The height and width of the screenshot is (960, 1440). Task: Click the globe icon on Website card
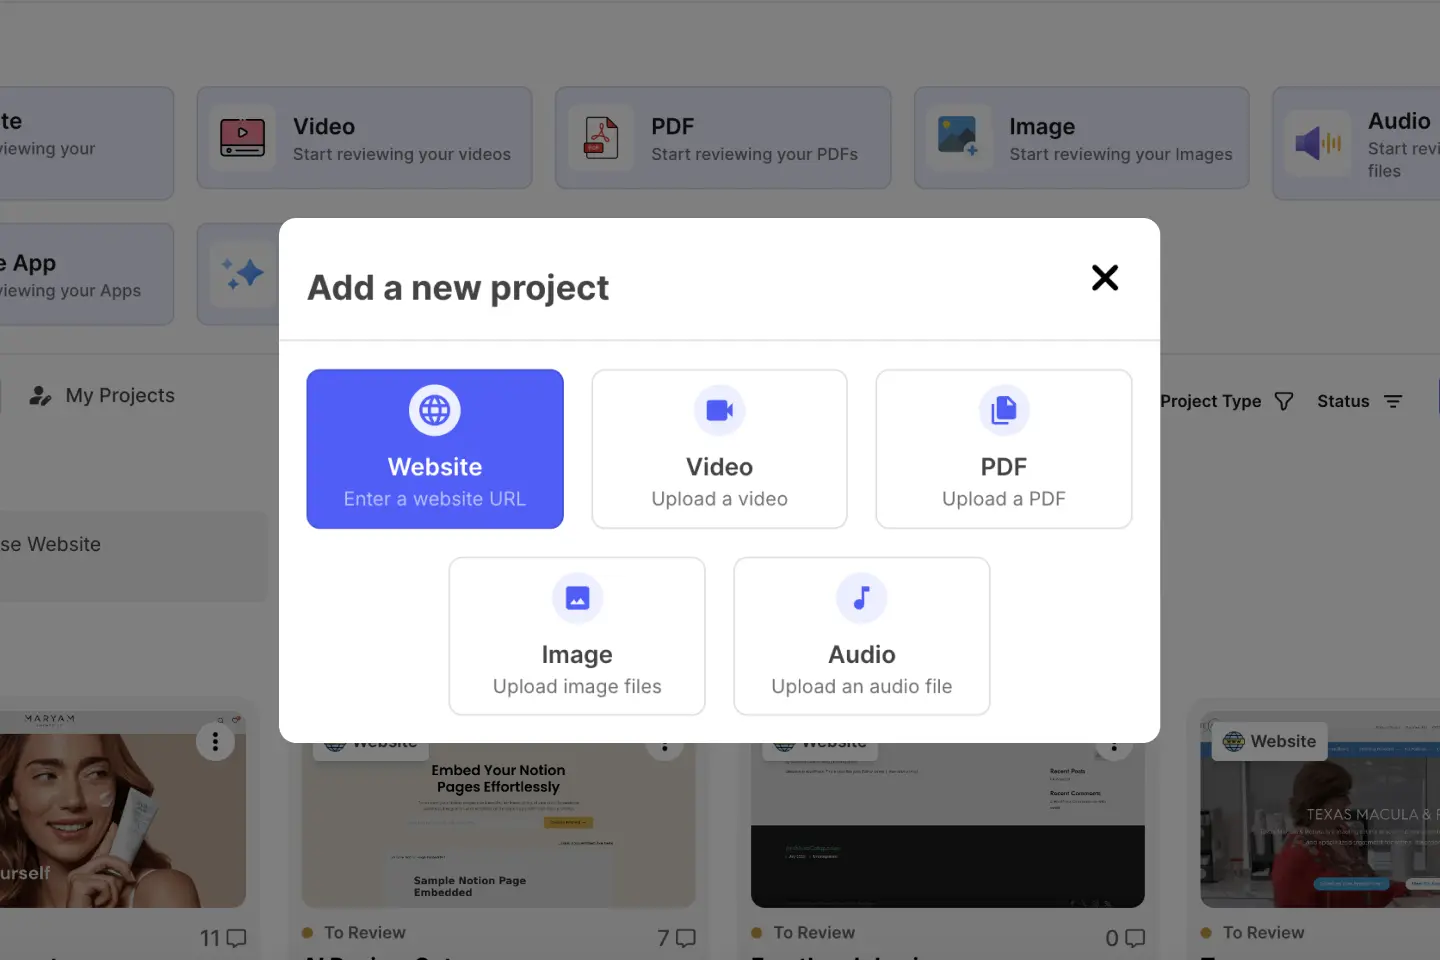(435, 410)
